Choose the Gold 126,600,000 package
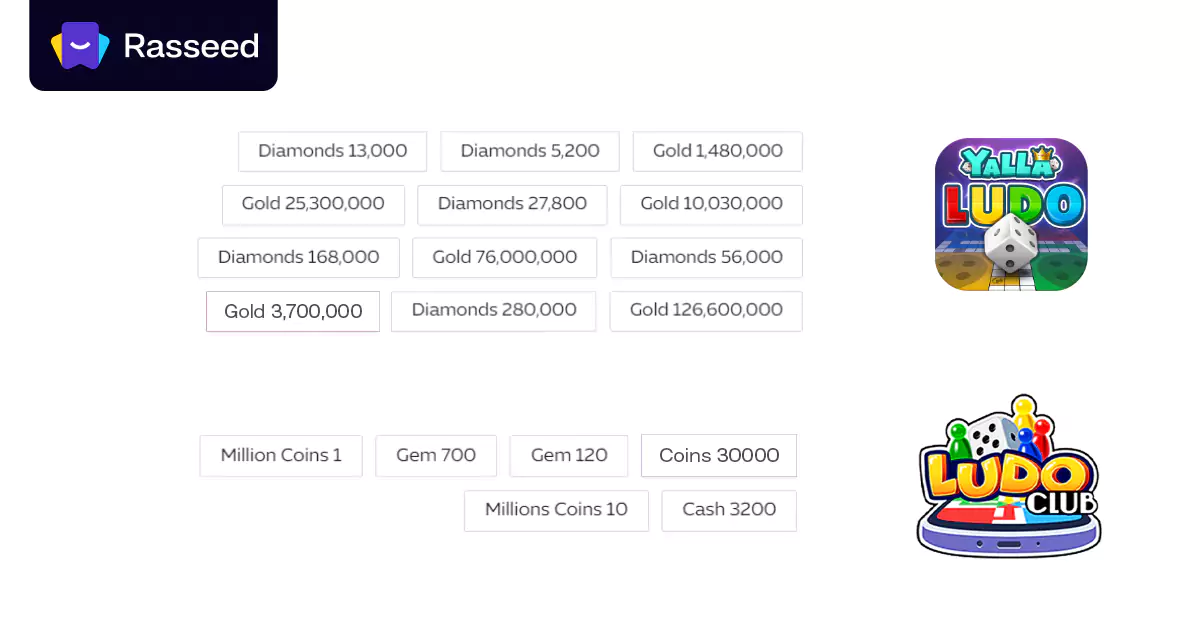 [x=706, y=310]
